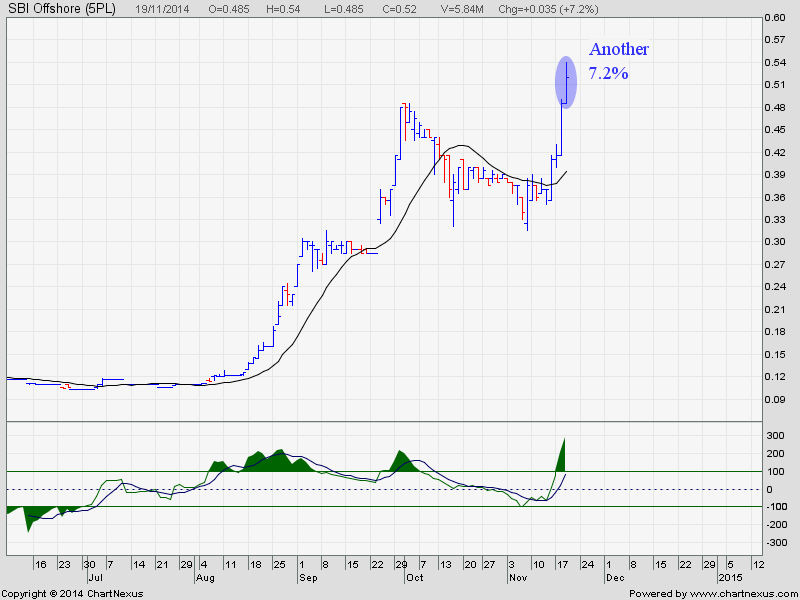Screen dimensions: 800x600
Task: Open the www.chartnexus.com footer link
Action: click(746, 593)
